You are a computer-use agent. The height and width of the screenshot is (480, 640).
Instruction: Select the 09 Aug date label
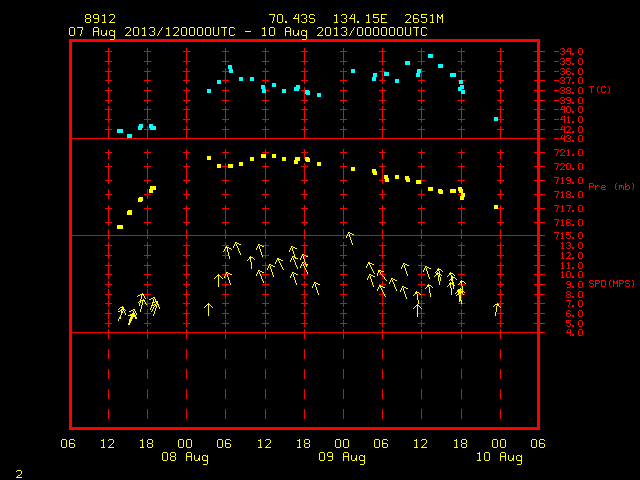342,457
